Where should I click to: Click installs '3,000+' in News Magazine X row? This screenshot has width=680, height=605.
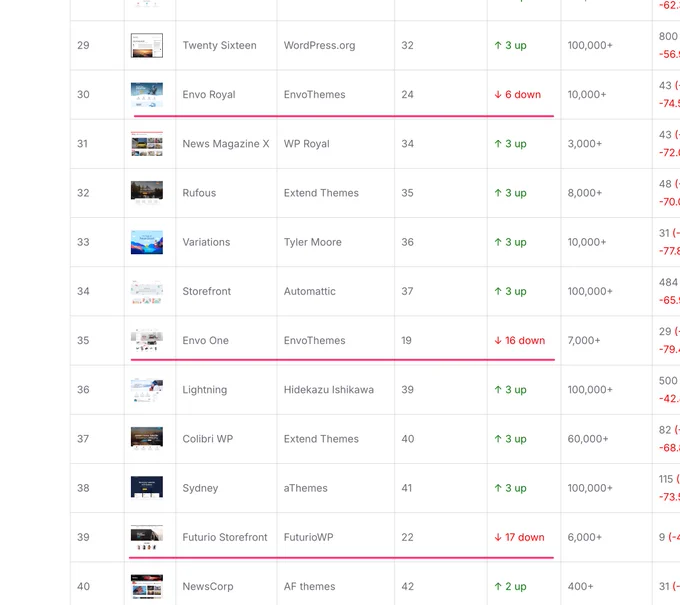pyautogui.click(x=585, y=144)
